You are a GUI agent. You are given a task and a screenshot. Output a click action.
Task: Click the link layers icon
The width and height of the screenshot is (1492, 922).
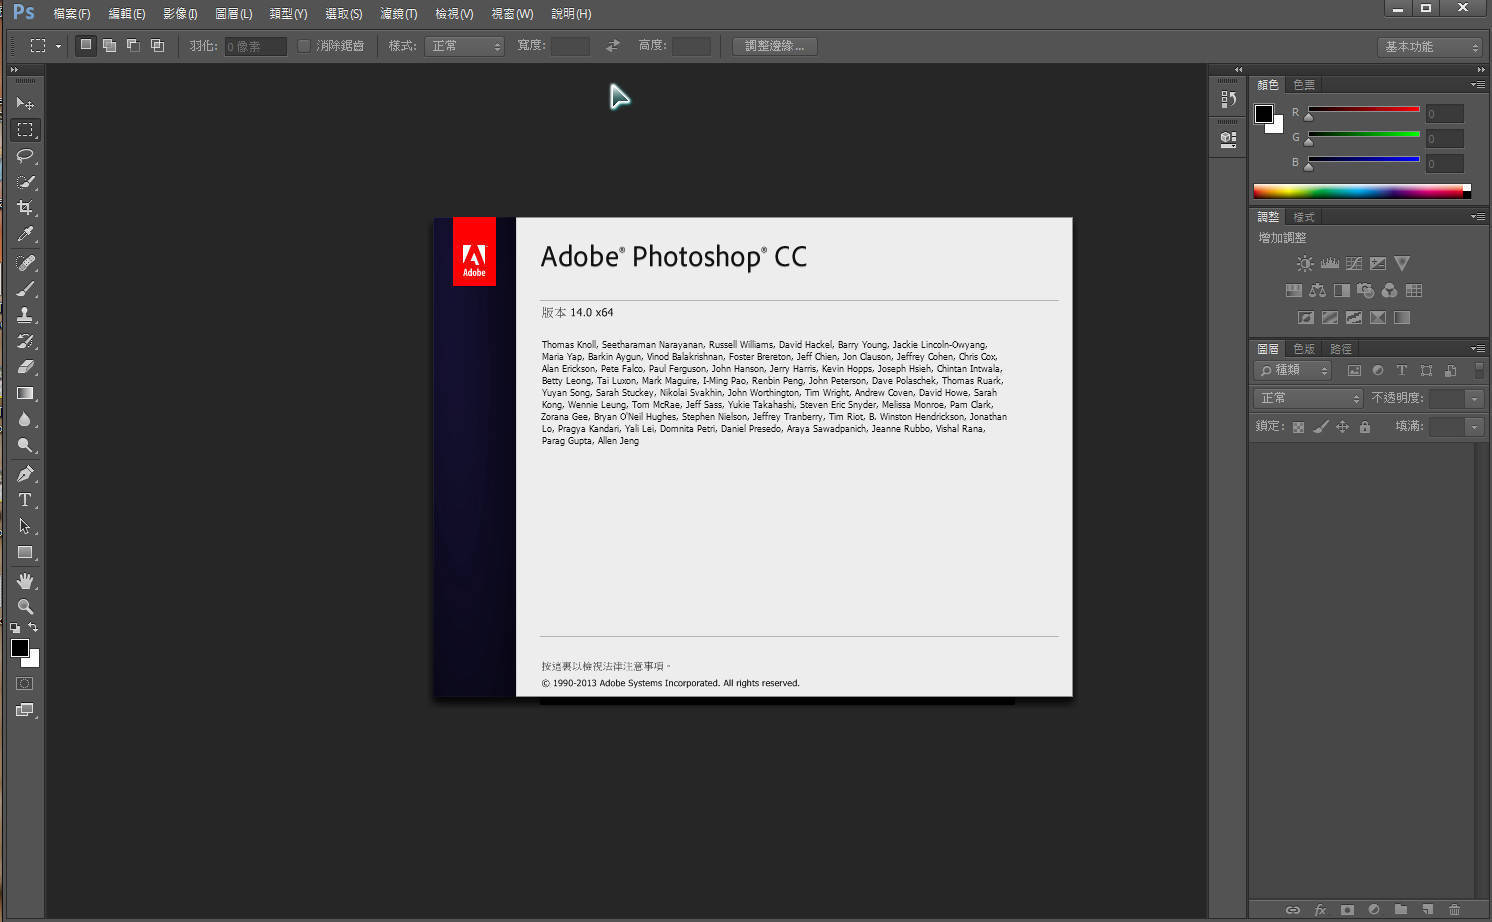point(1292,910)
